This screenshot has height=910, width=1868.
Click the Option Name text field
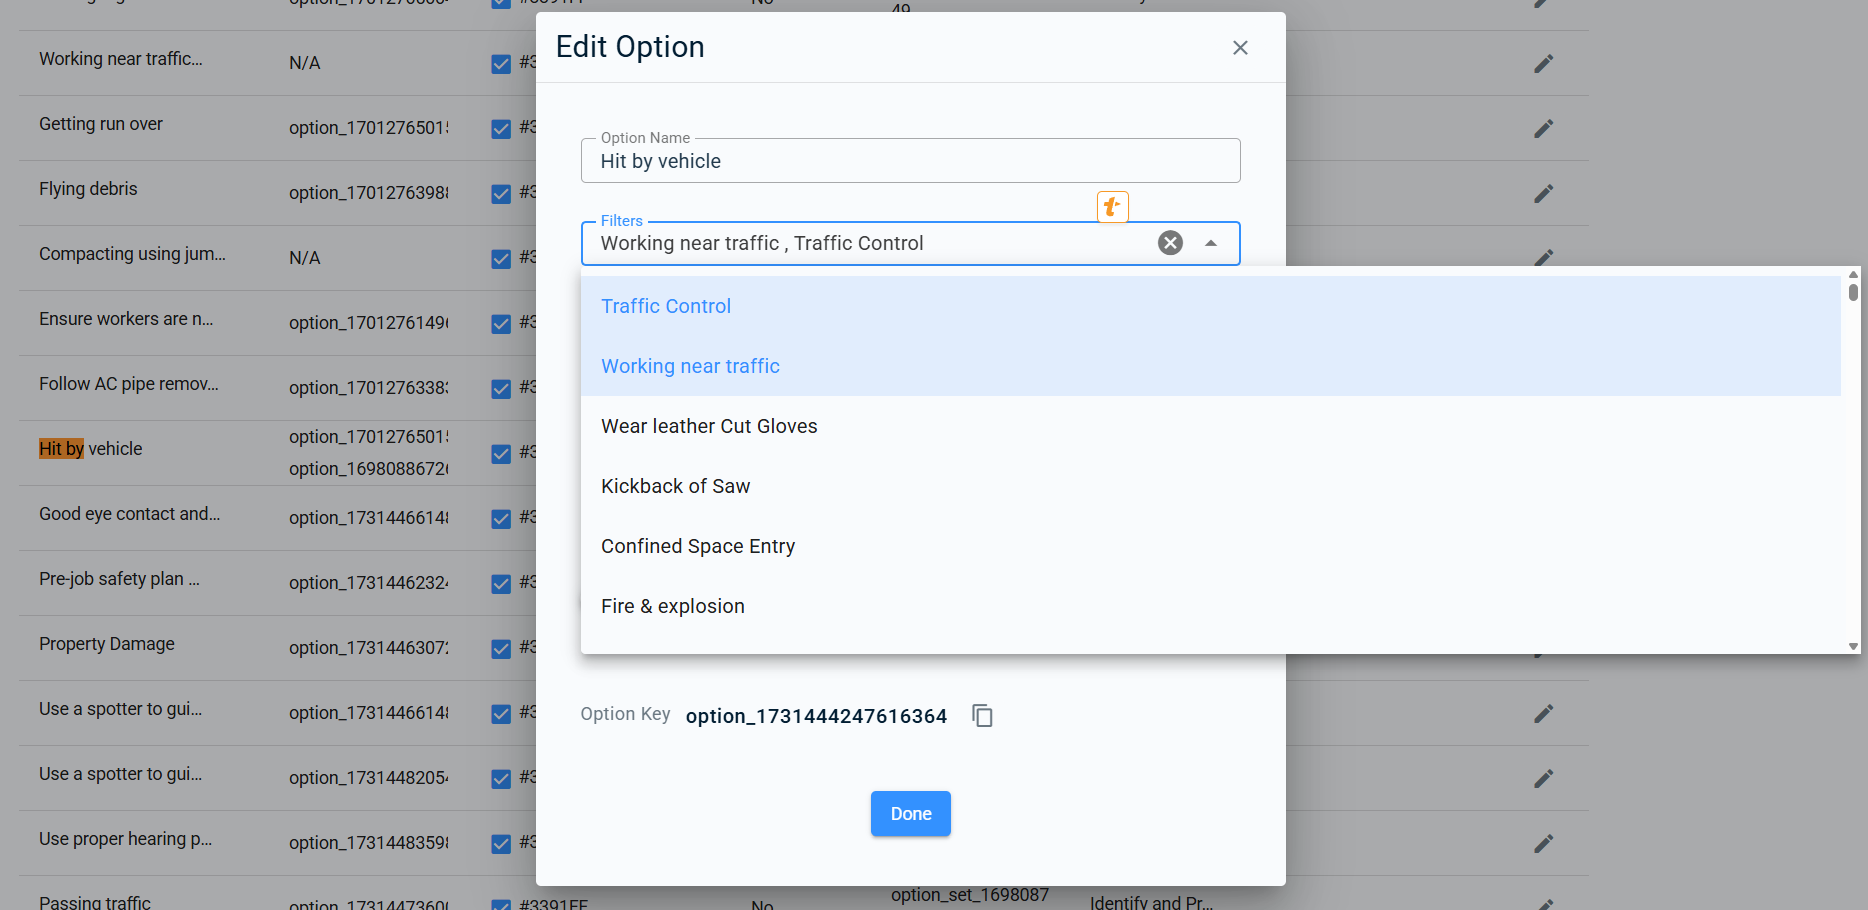910,162
